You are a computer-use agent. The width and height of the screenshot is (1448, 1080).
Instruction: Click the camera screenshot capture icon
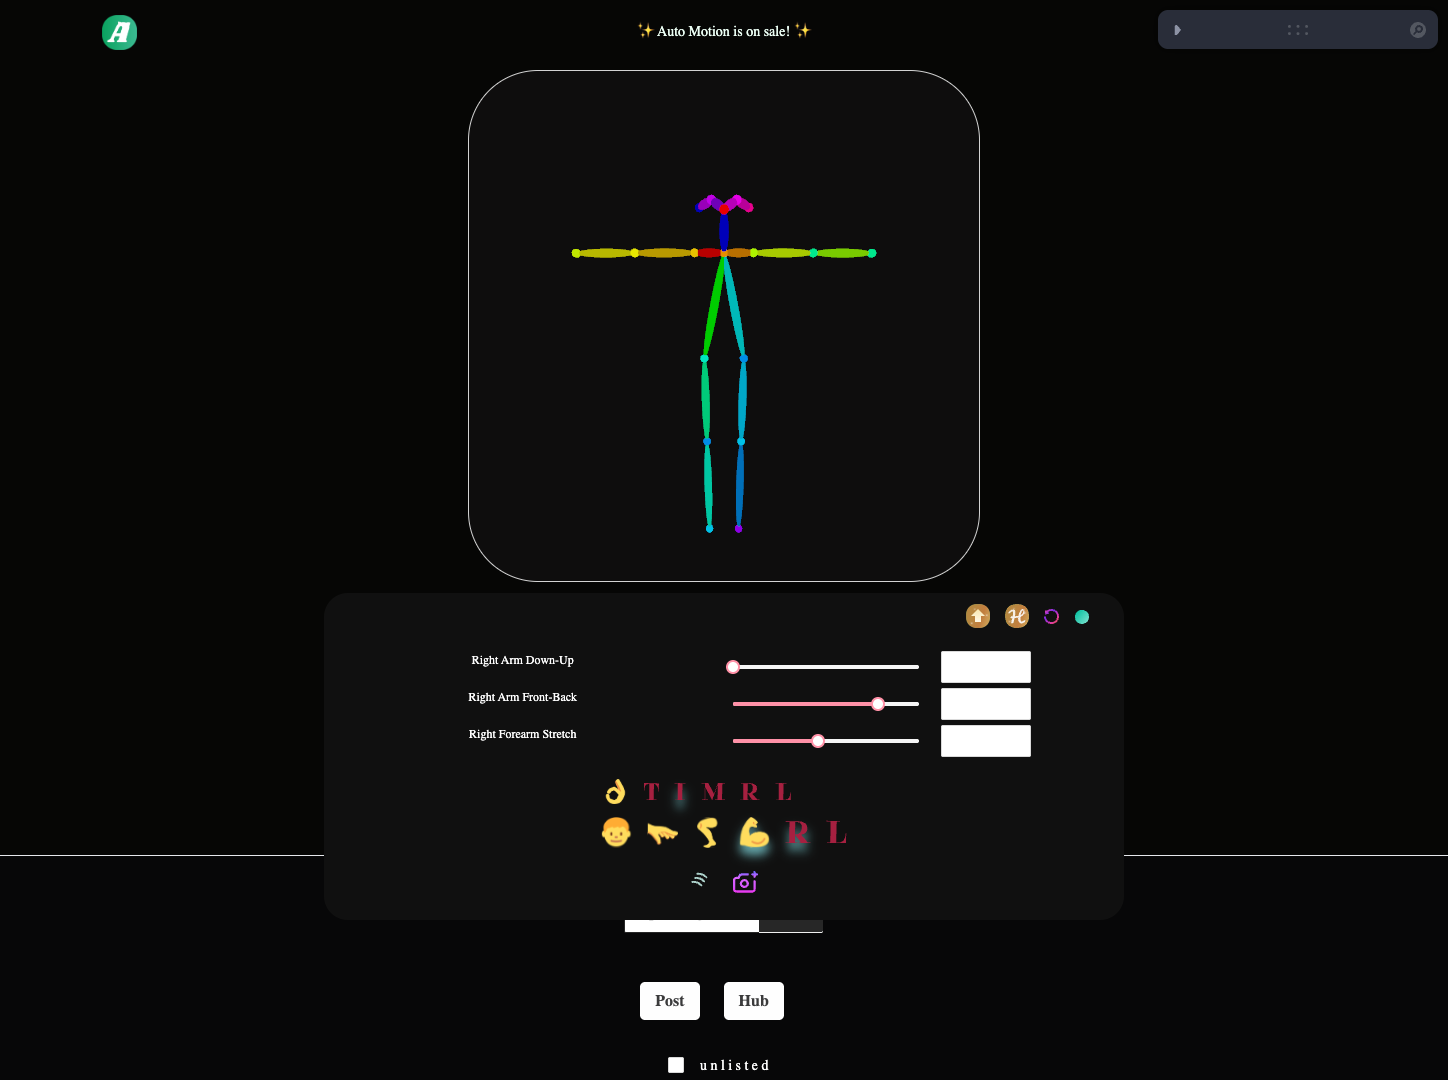(744, 882)
